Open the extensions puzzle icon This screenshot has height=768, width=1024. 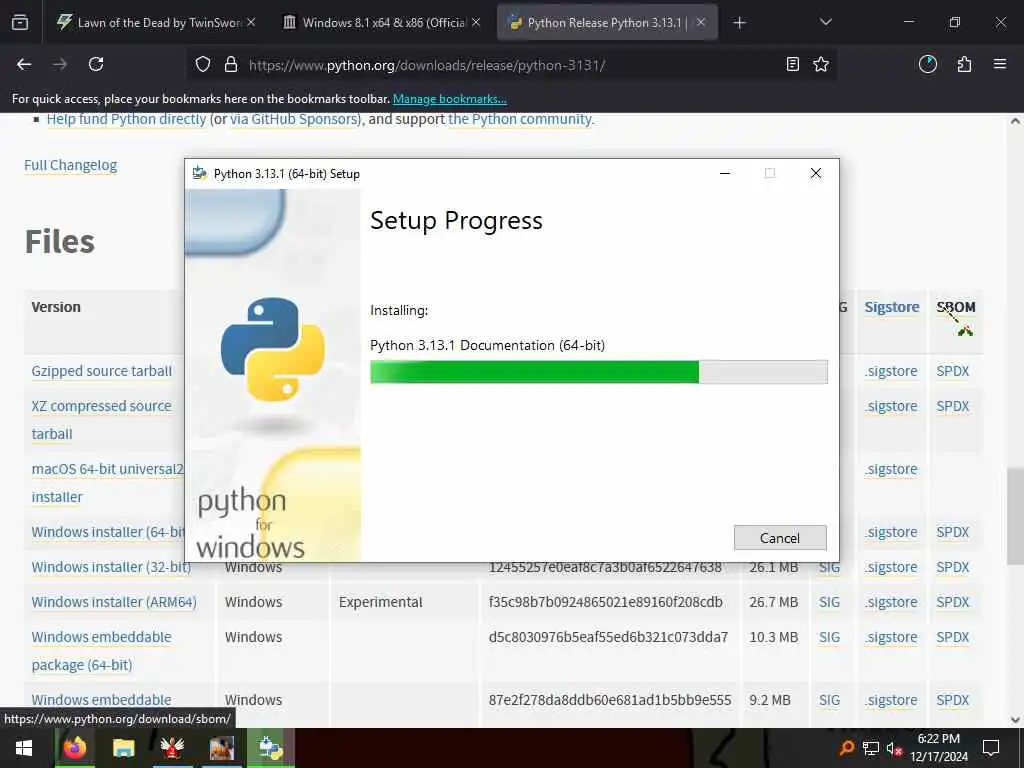tap(964, 64)
